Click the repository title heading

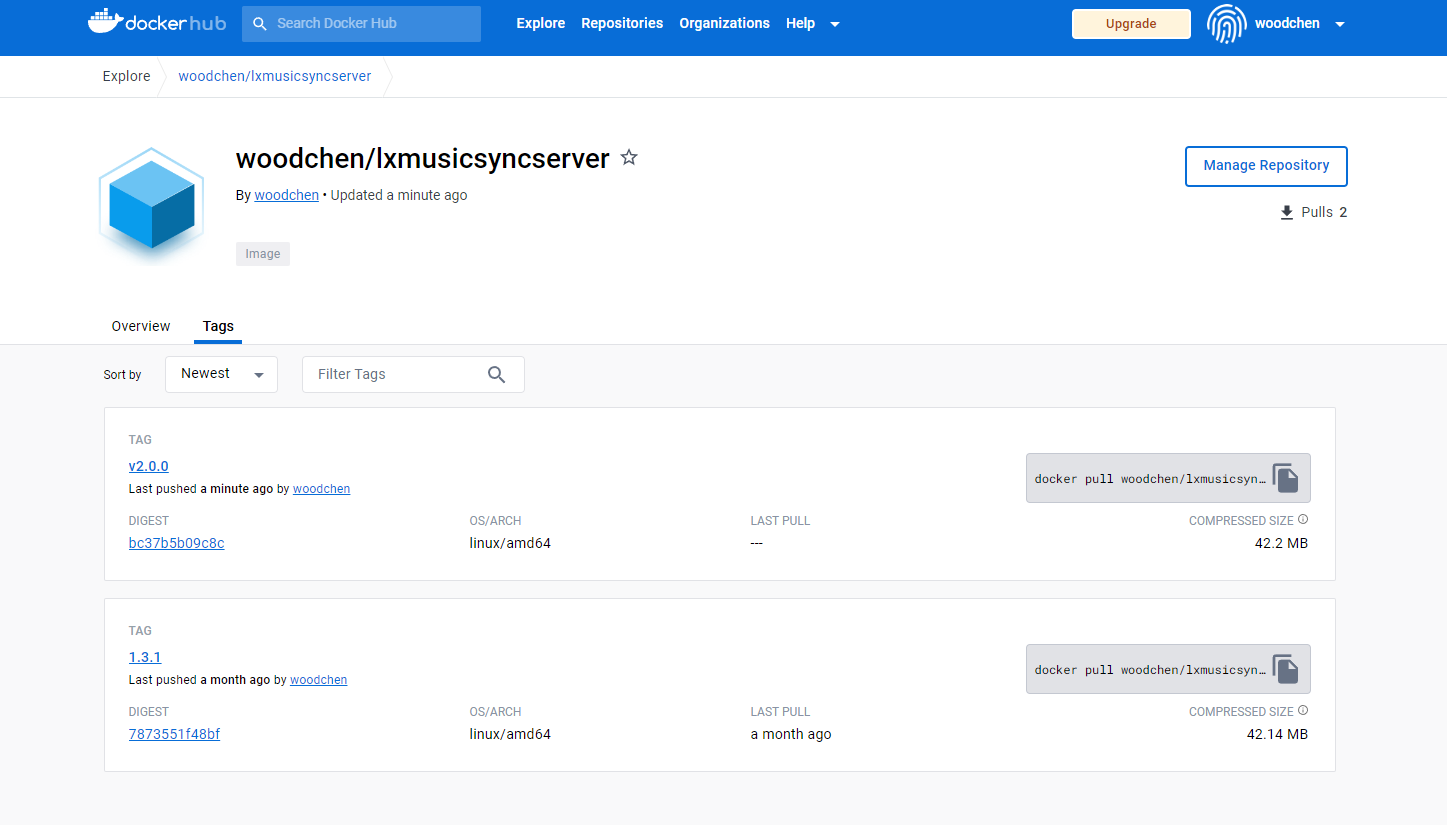(422, 158)
